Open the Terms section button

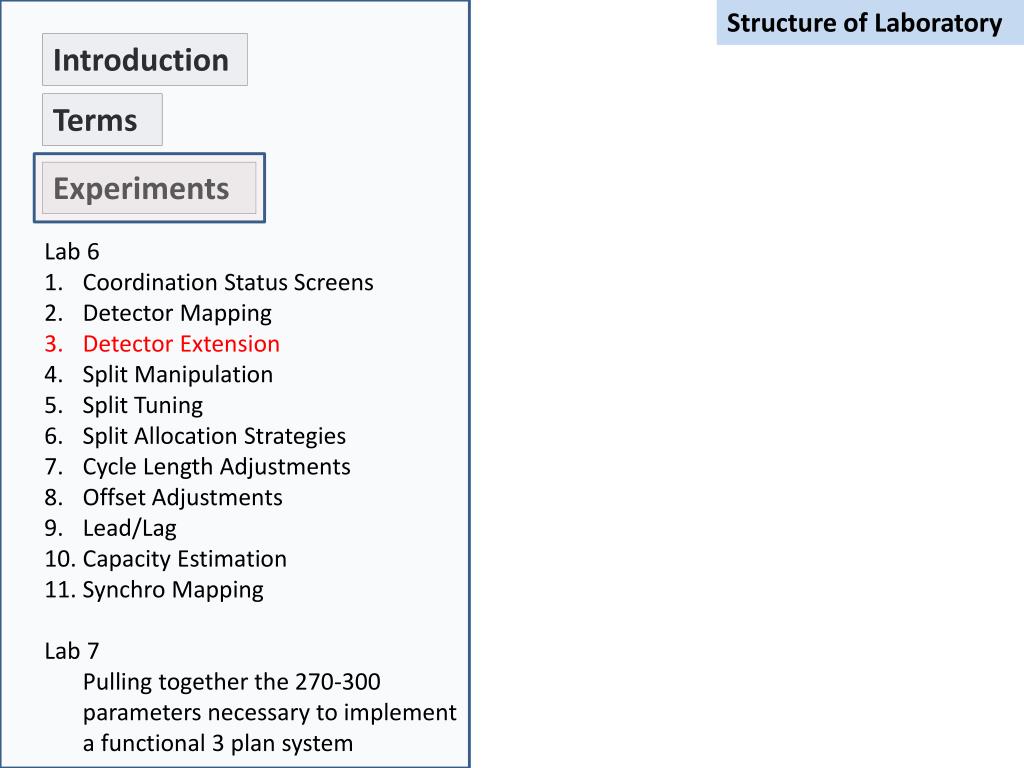103,120
